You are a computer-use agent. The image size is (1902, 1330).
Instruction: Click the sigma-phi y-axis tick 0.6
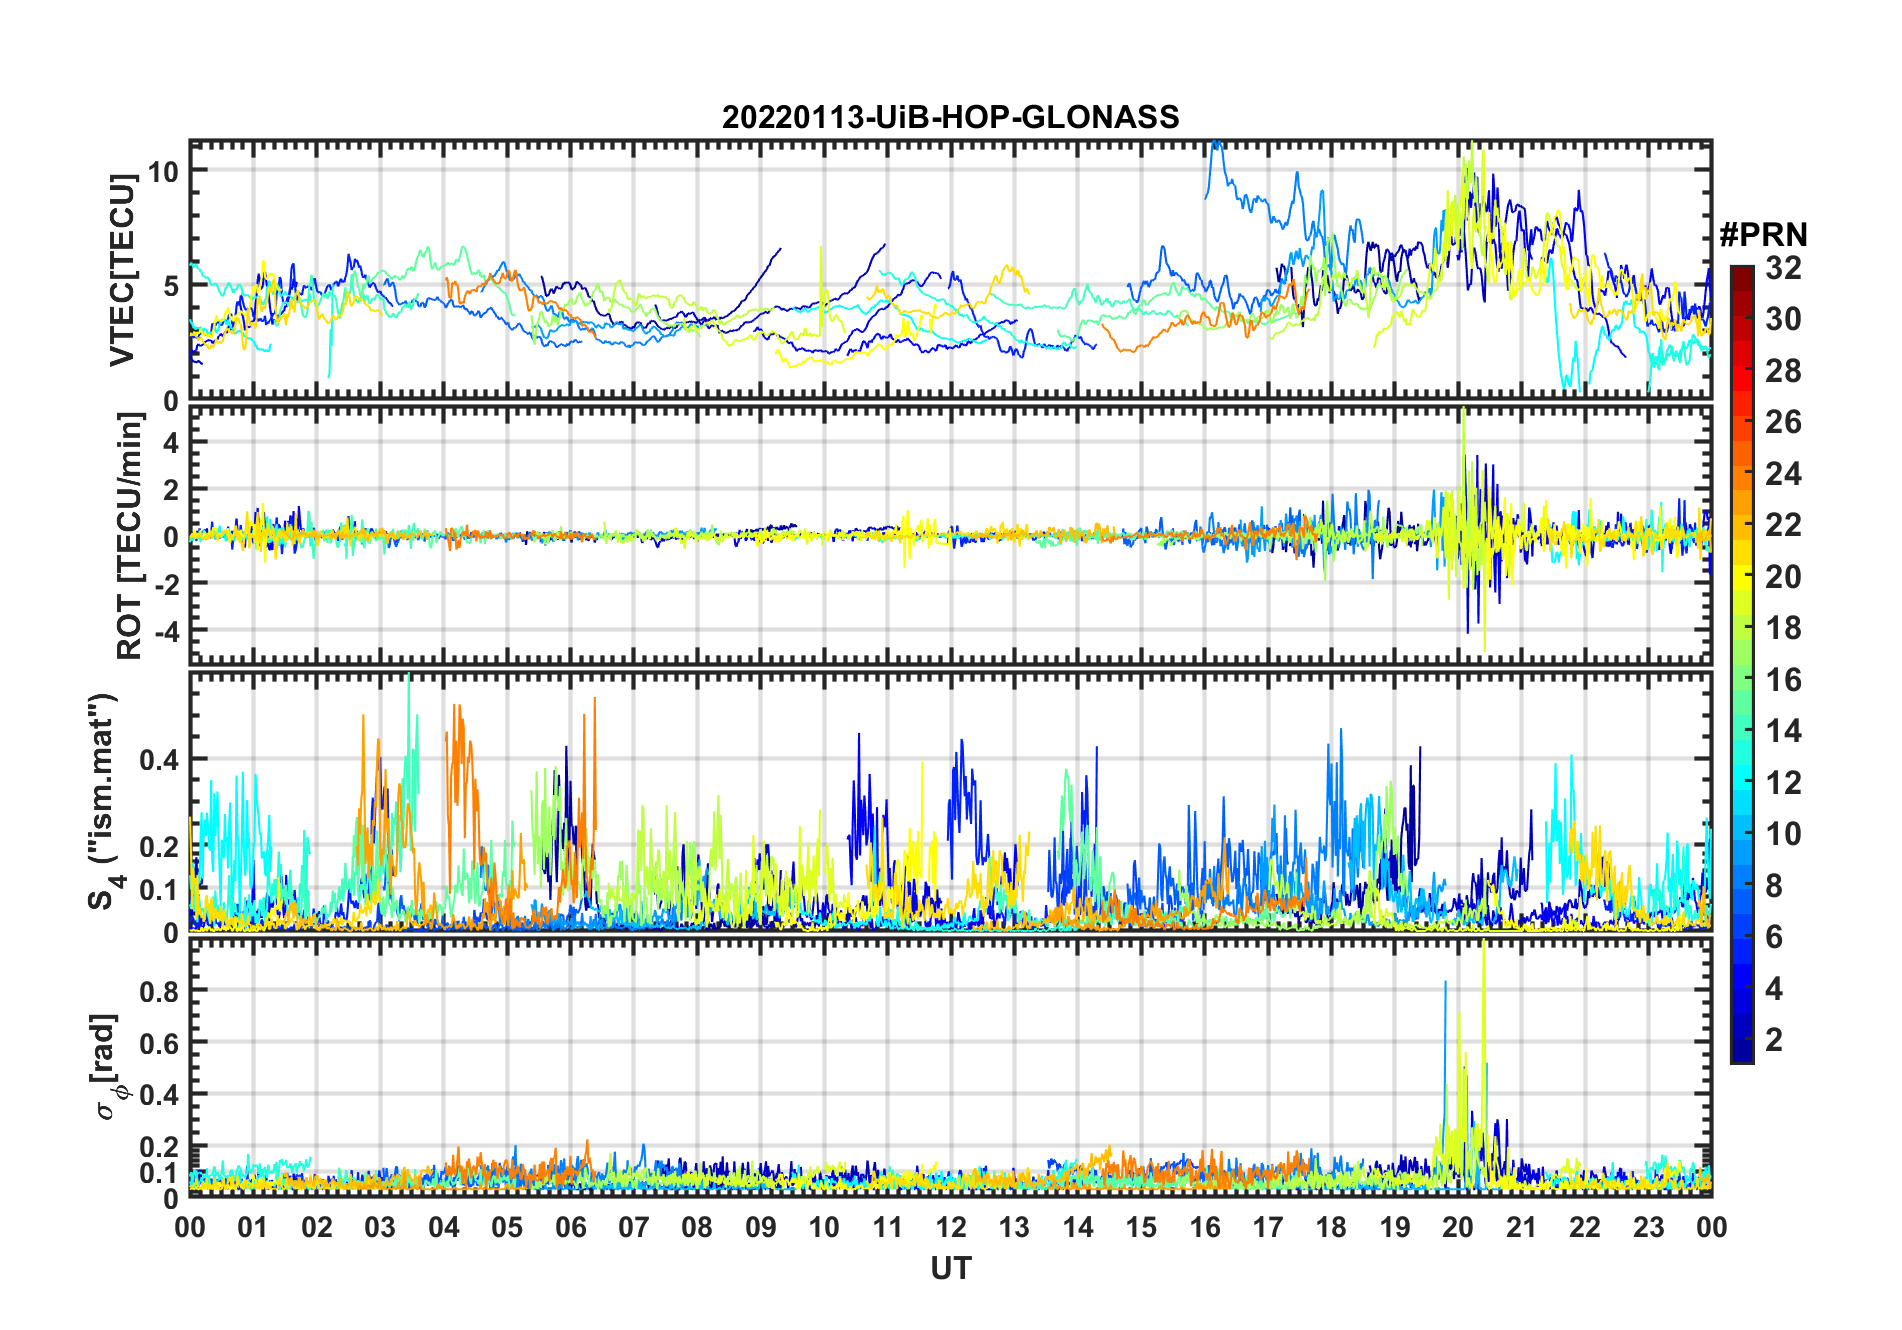[159, 1043]
